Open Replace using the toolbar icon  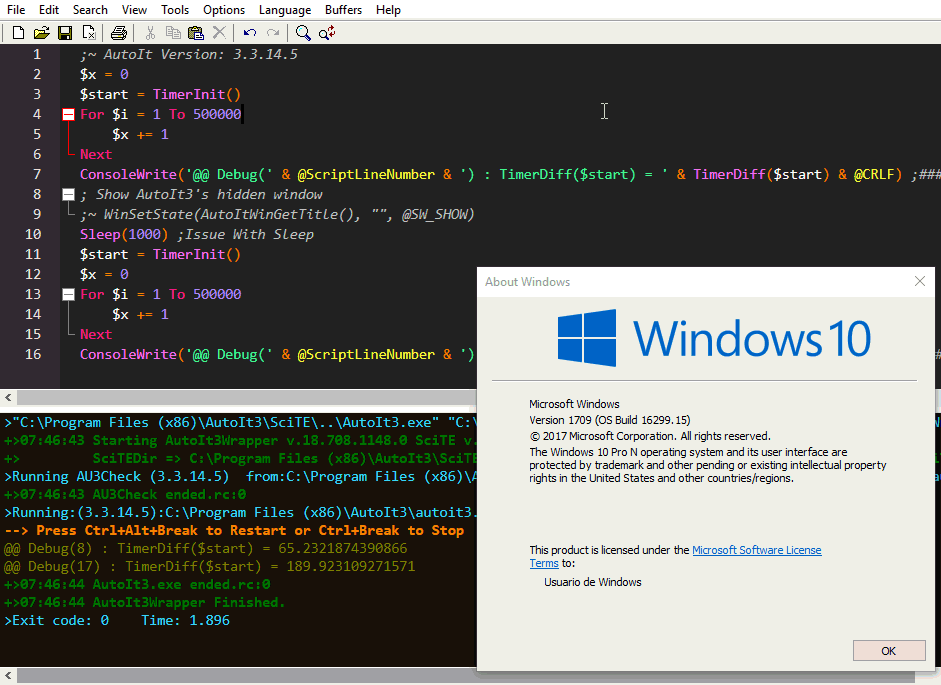pos(327,32)
